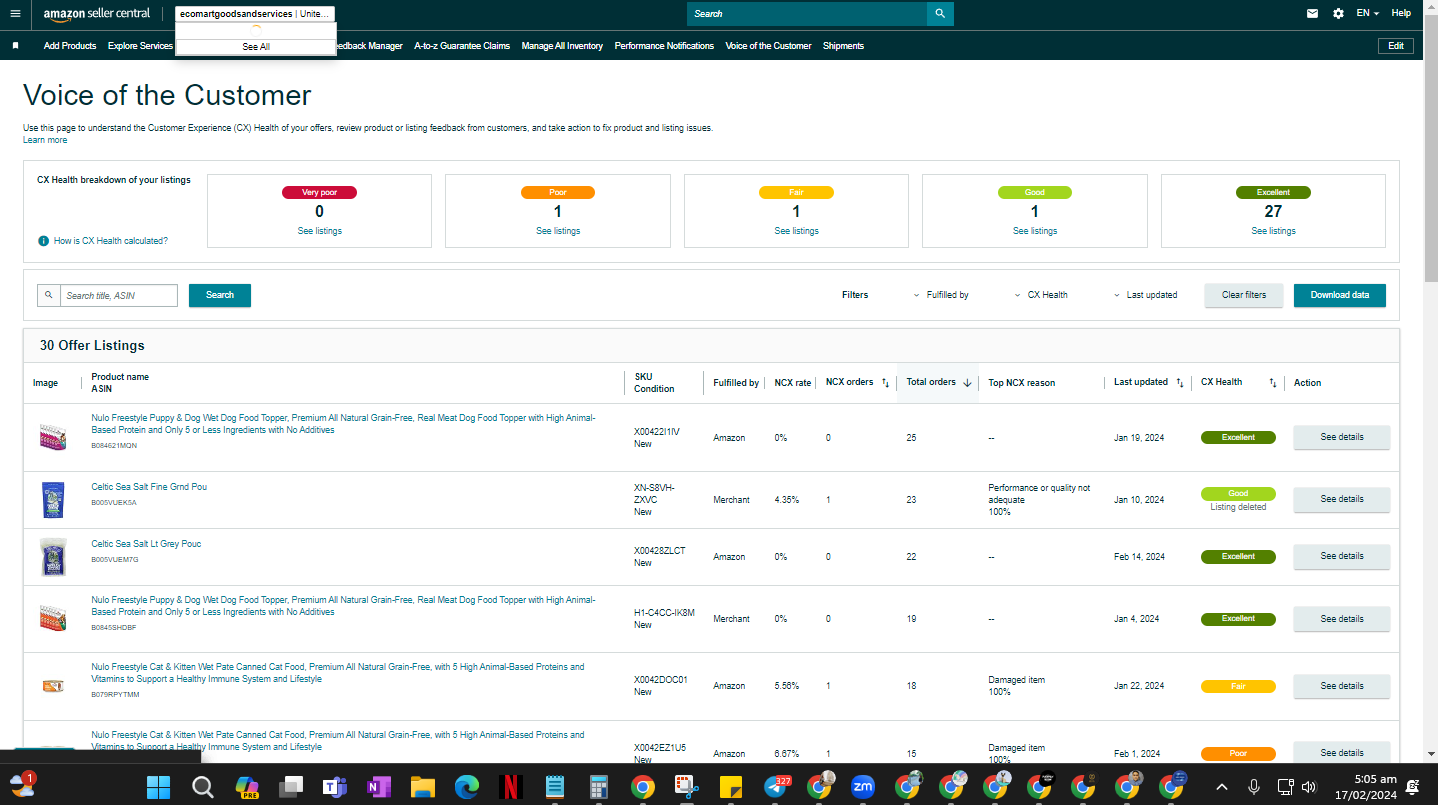1438x805 pixels.
Task: Open Calculator from the taskbar
Action: pos(599,787)
